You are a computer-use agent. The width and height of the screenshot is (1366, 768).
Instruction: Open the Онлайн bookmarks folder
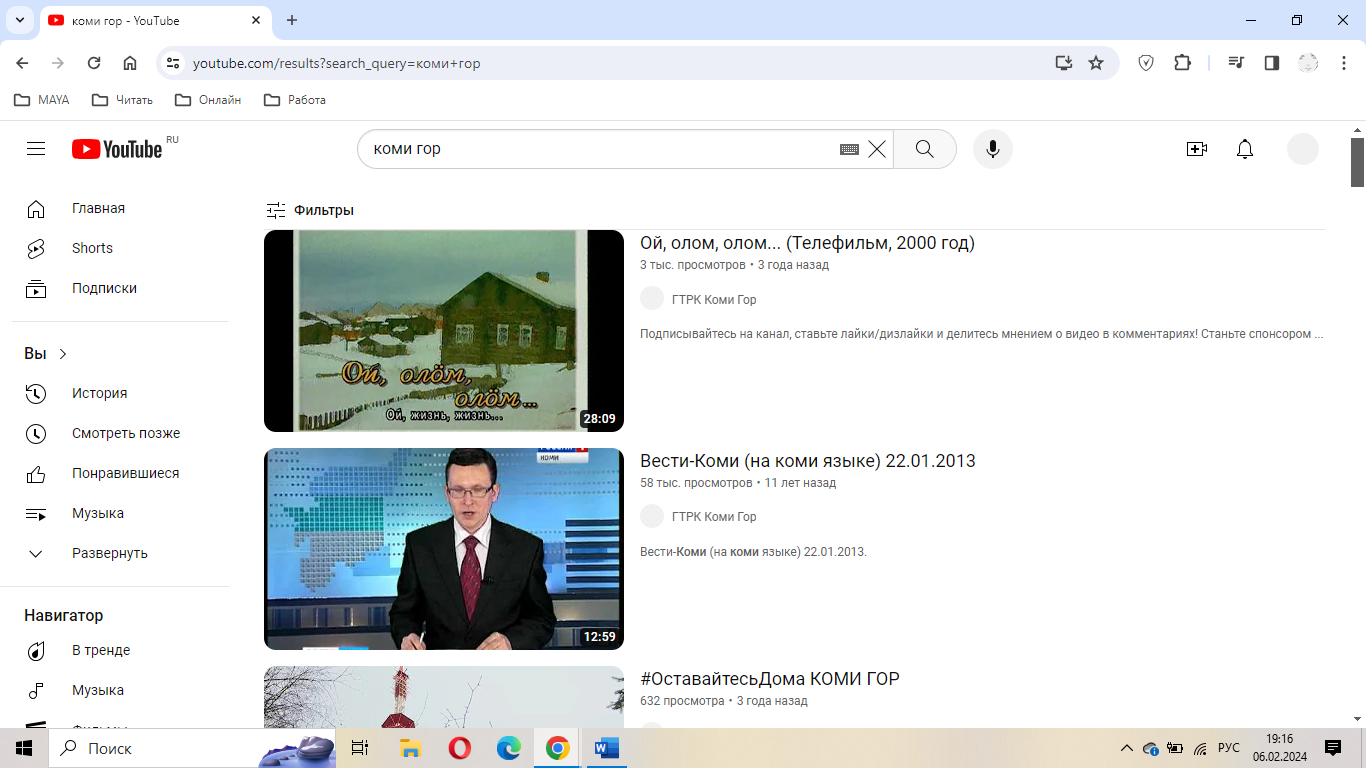tap(208, 100)
